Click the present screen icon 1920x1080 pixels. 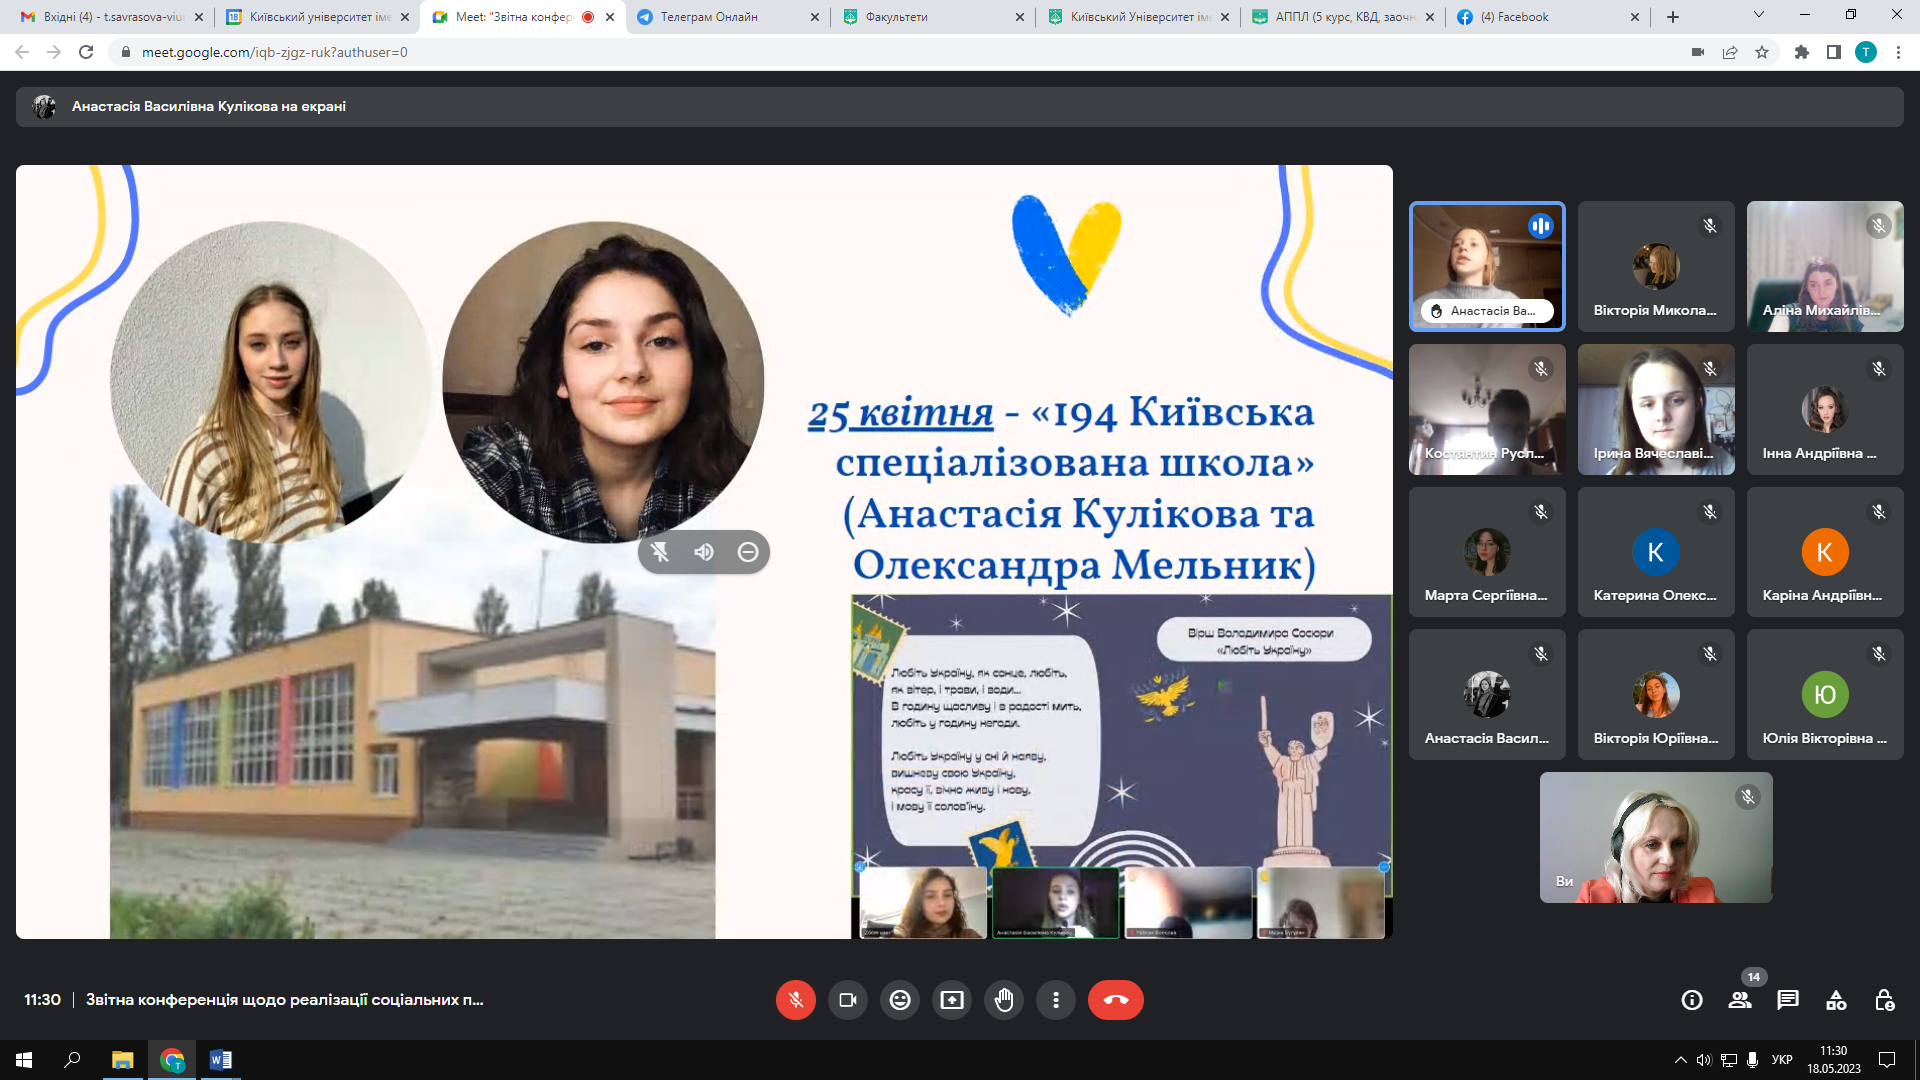point(952,1000)
